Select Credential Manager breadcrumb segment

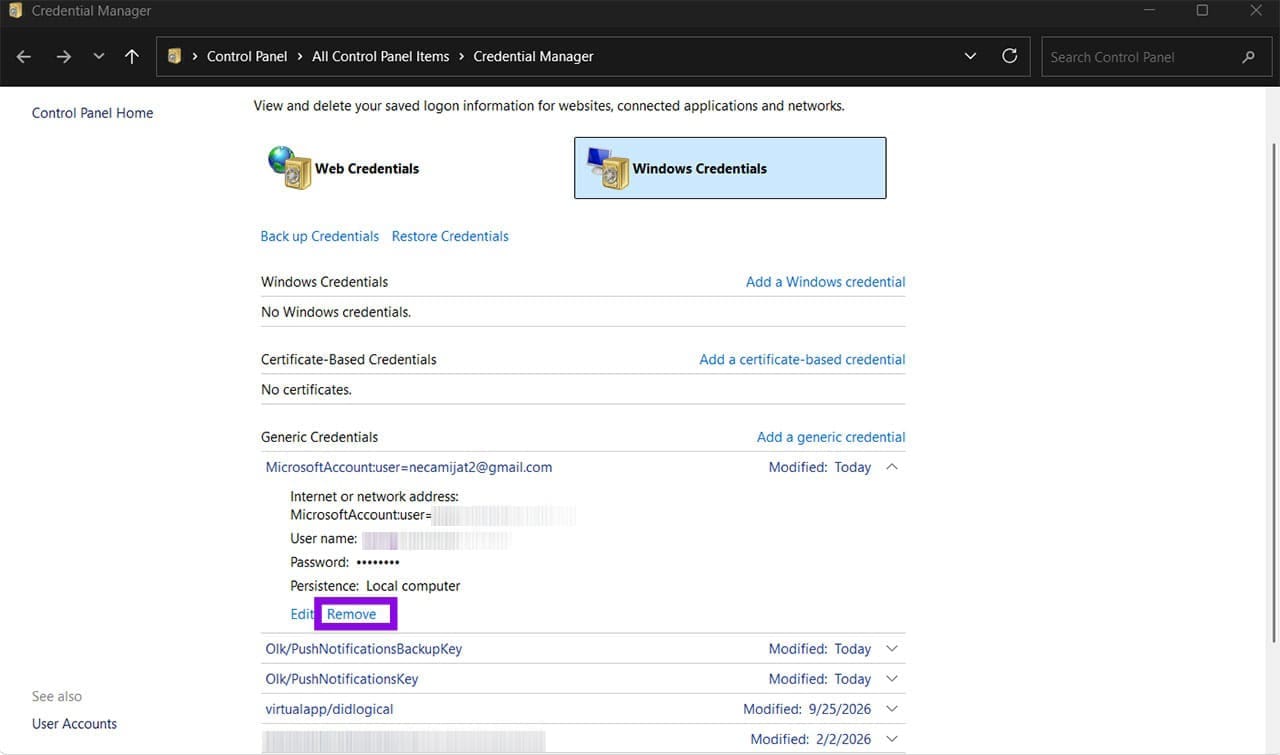click(x=533, y=57)
